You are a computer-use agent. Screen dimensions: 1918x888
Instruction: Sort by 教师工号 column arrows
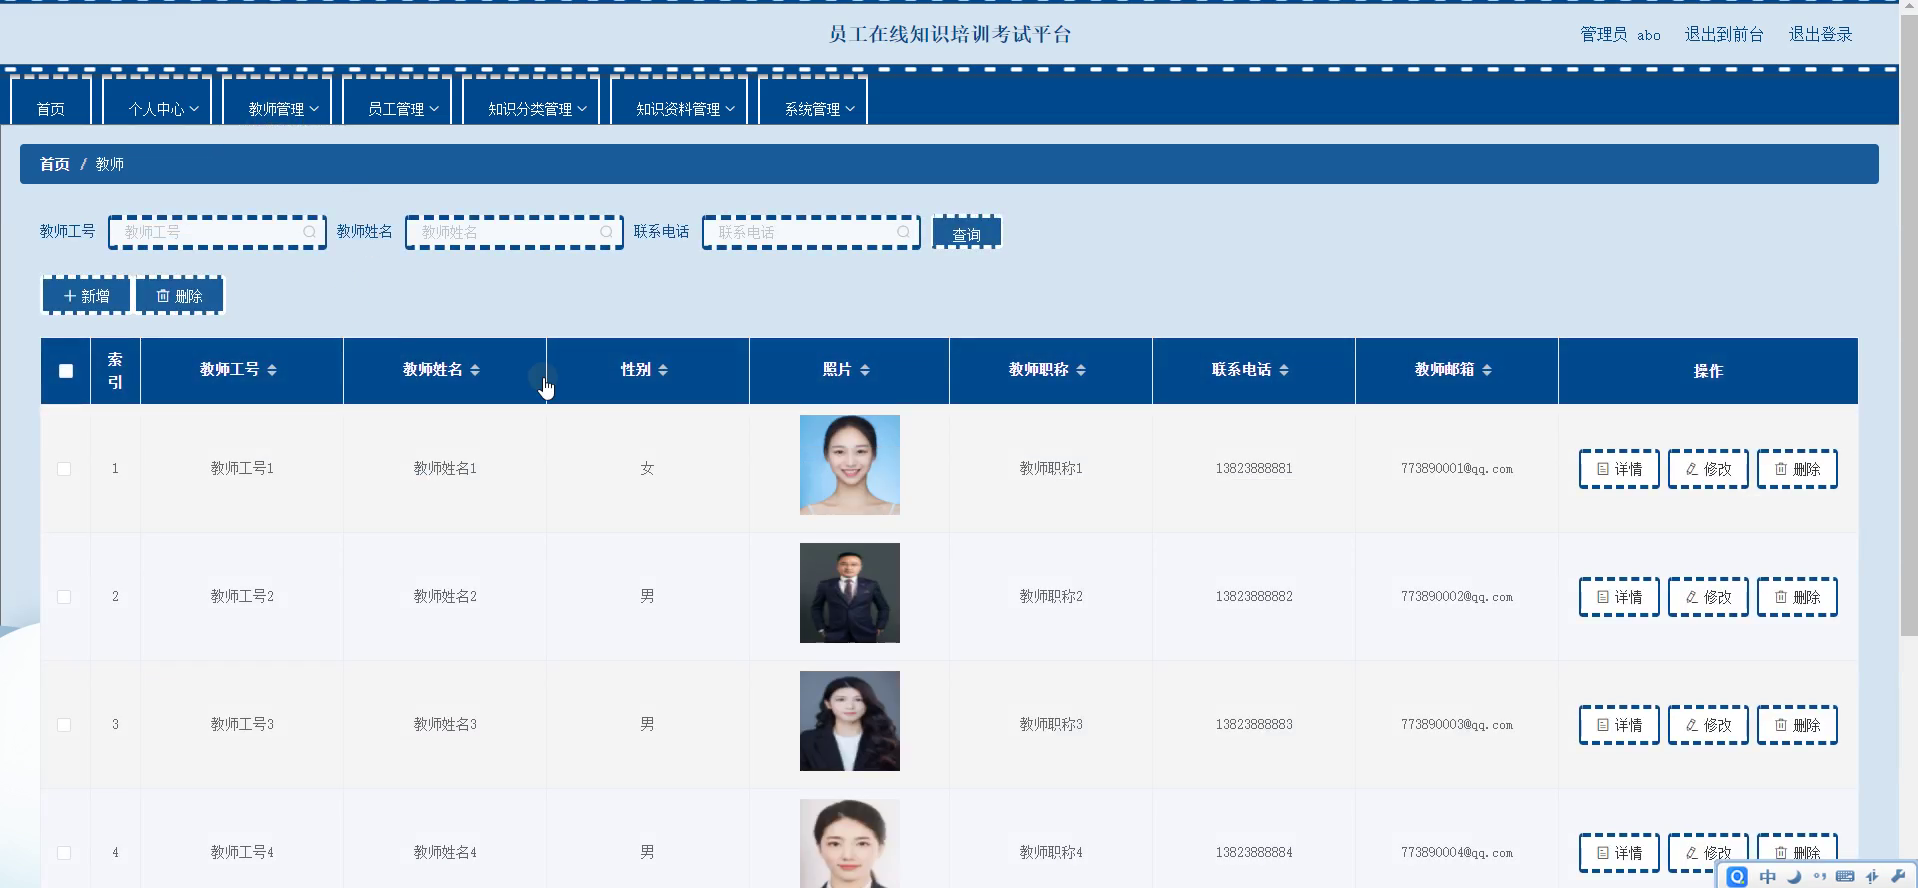(272, 370)
